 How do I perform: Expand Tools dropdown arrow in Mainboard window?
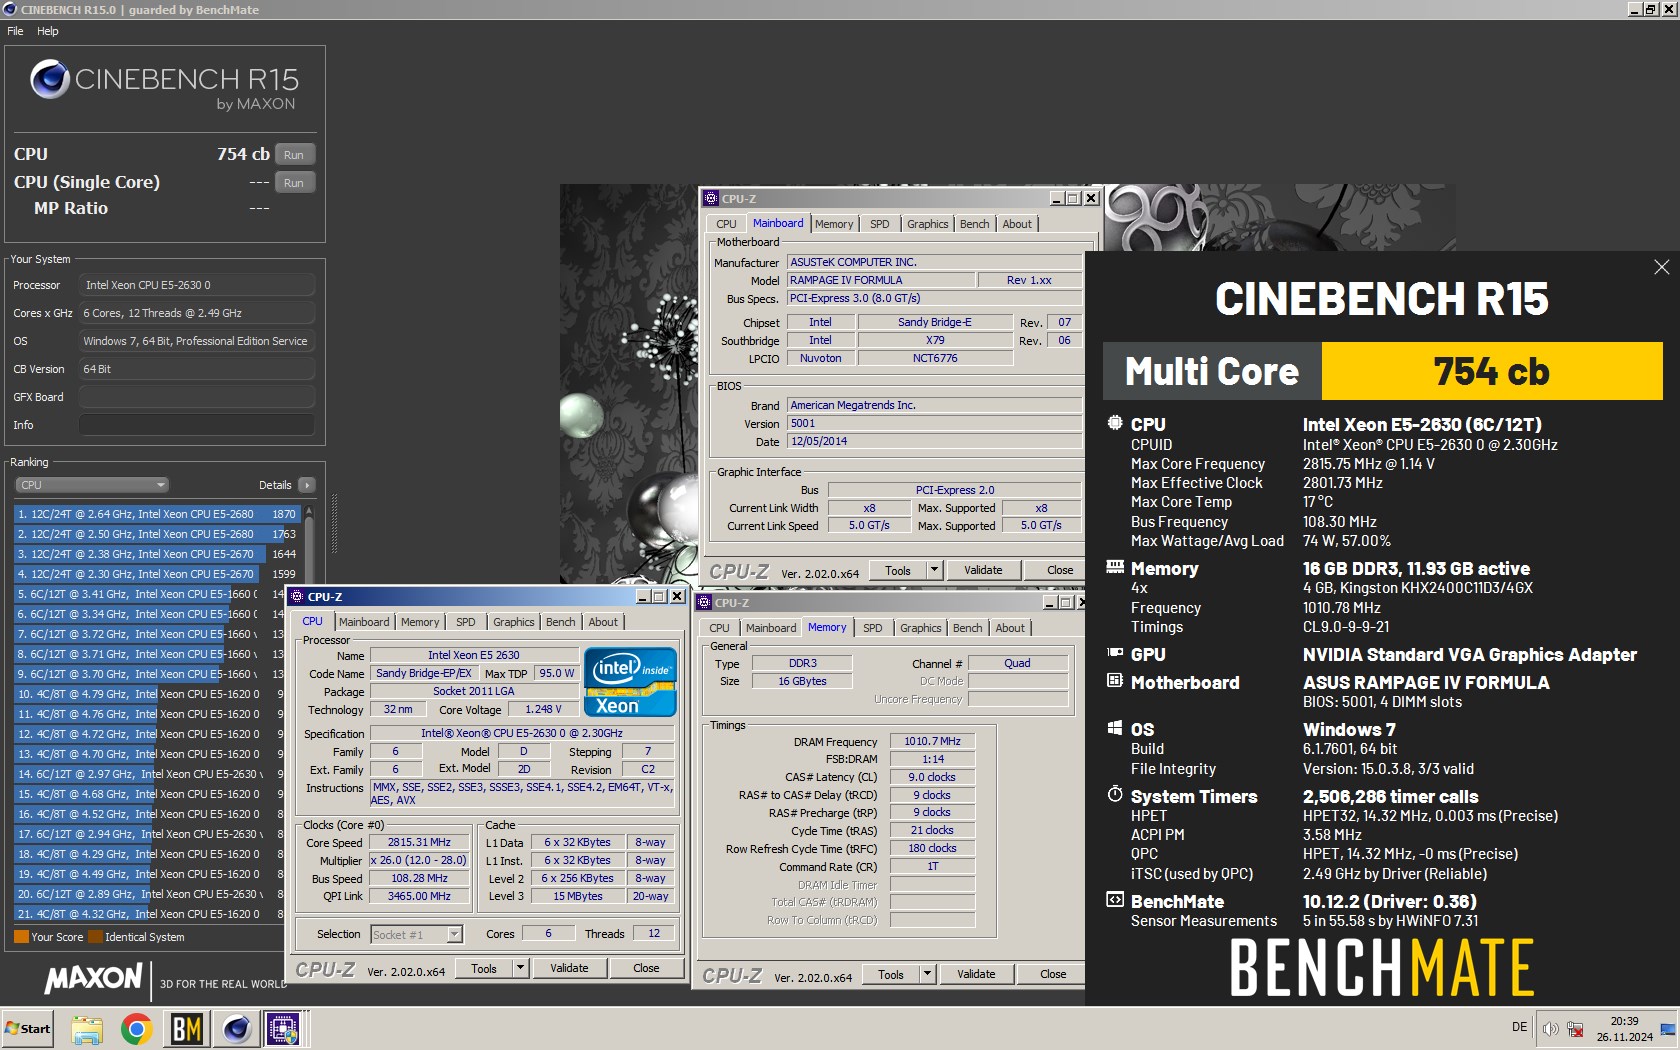(934, 570)
